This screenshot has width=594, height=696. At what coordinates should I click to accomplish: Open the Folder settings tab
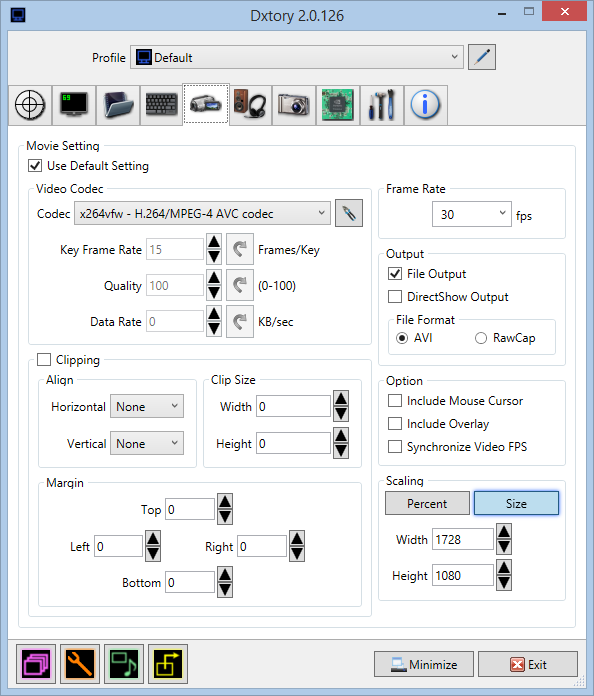pyautogui.click(x=118, y=105)
